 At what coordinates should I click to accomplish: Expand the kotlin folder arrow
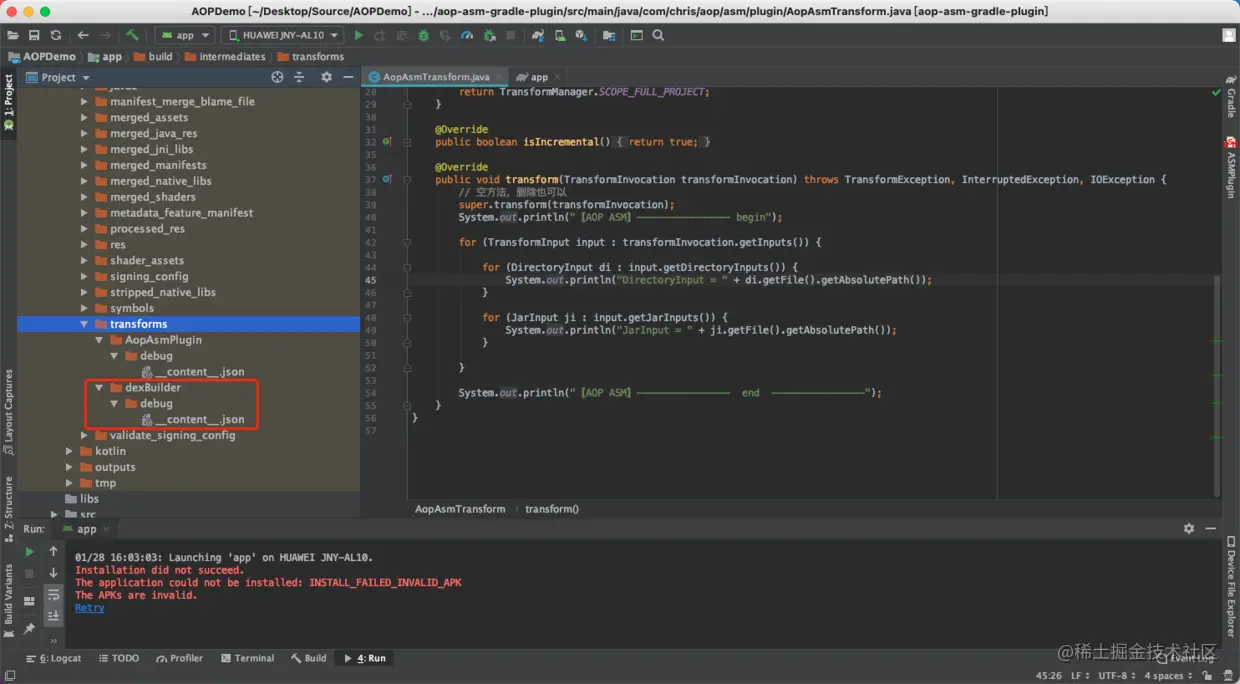tap(69, 451)
